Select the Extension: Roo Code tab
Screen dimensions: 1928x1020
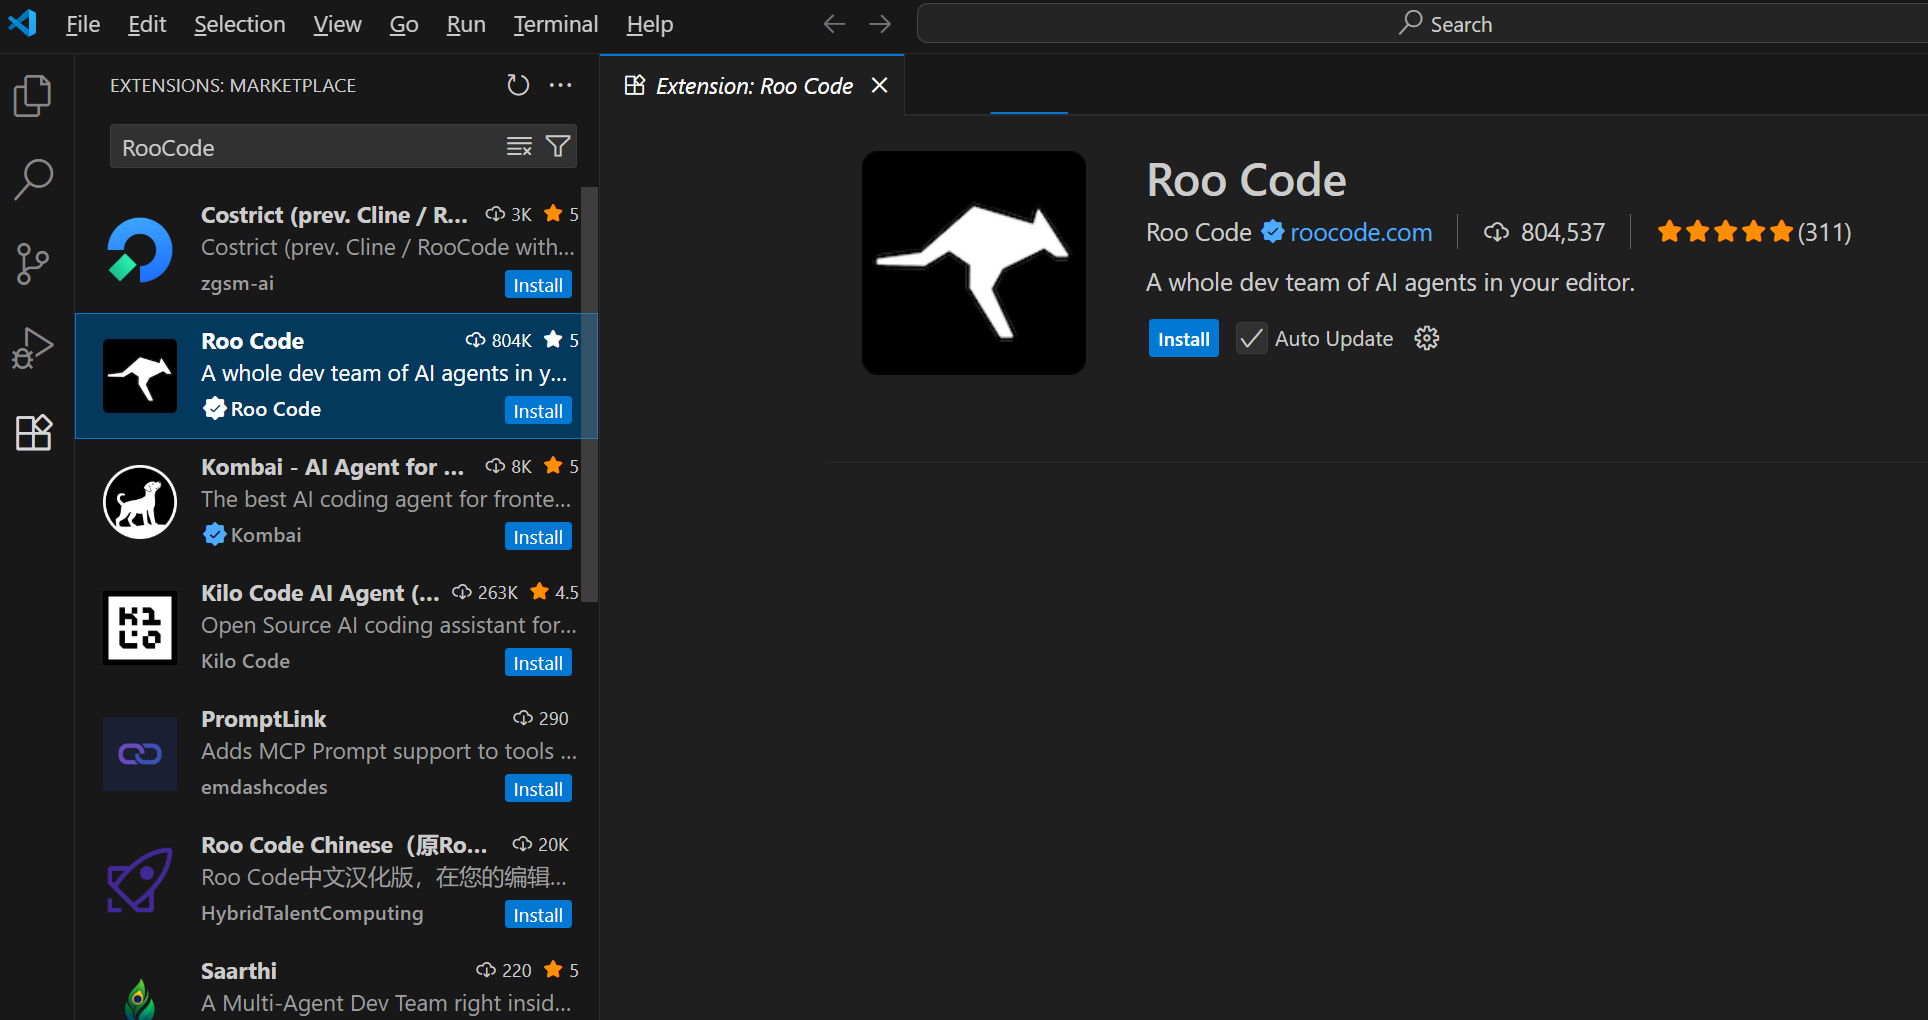click(x=754, y=86)
